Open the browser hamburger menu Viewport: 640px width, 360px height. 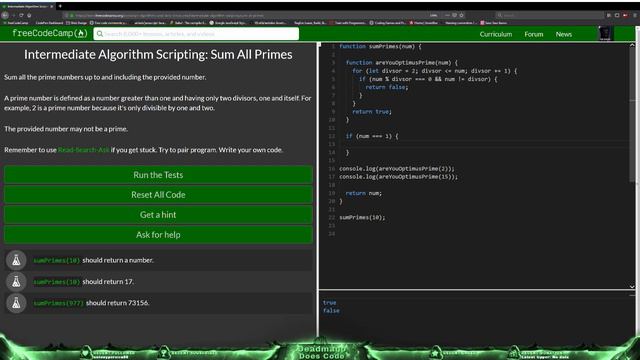[635, 15]
